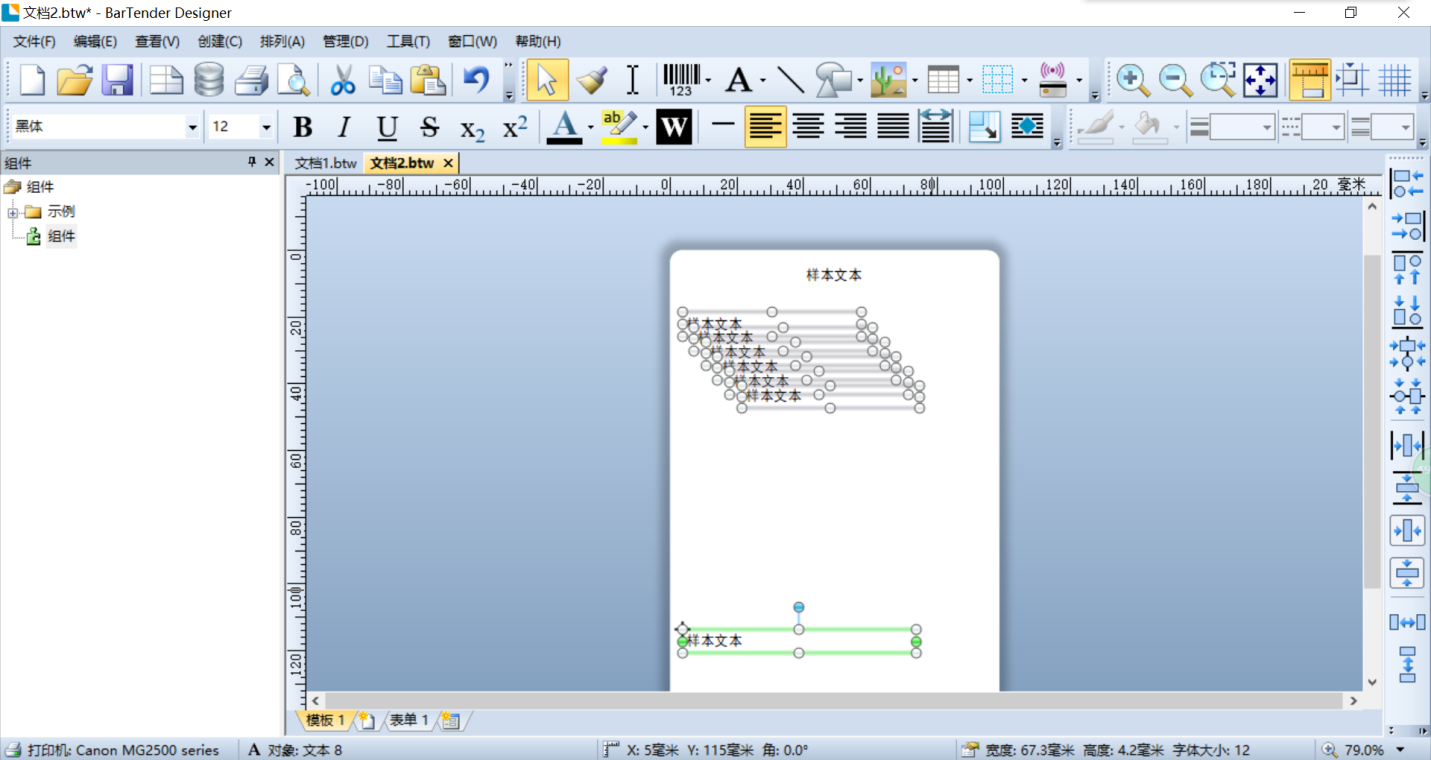
Task: Fit the template to window
Action: pos(1260,80)
